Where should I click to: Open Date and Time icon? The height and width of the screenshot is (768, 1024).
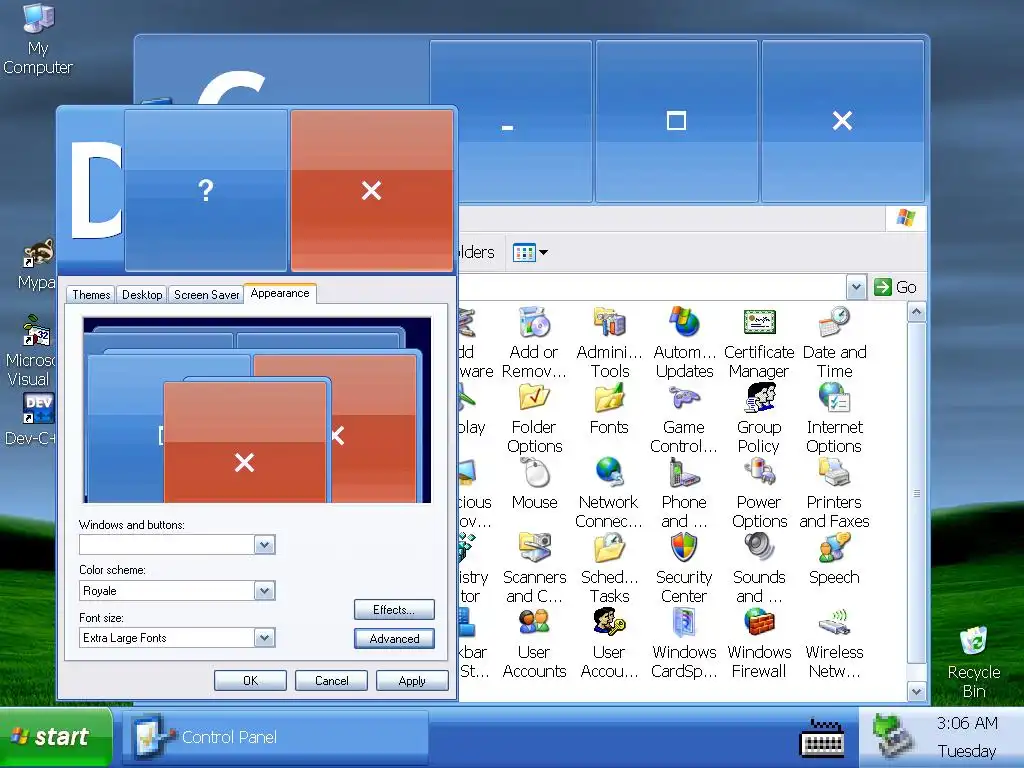[x=835, y=323]
